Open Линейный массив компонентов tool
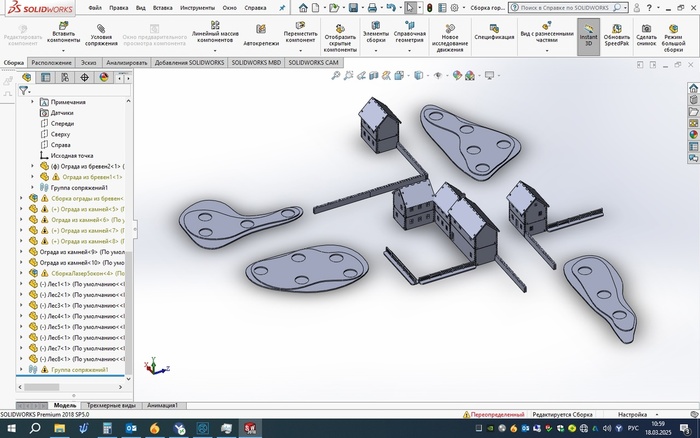Viewport: 700px width, 438px height. pos(214,27)
